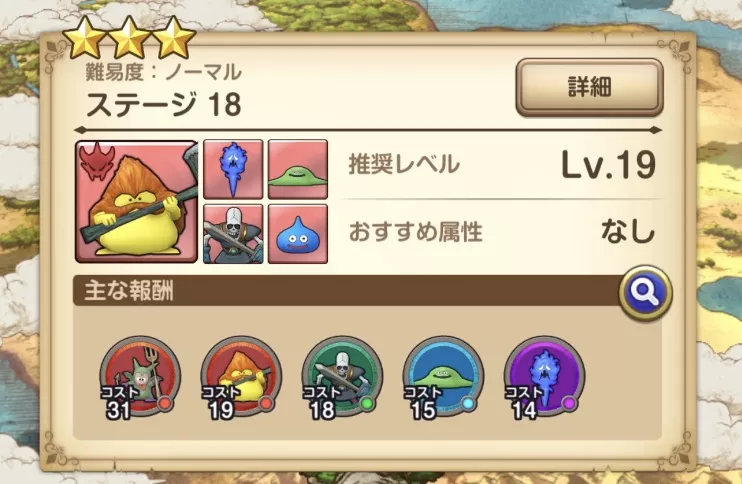Tap the green flat slime enemy icon

[x=298, y=169]
